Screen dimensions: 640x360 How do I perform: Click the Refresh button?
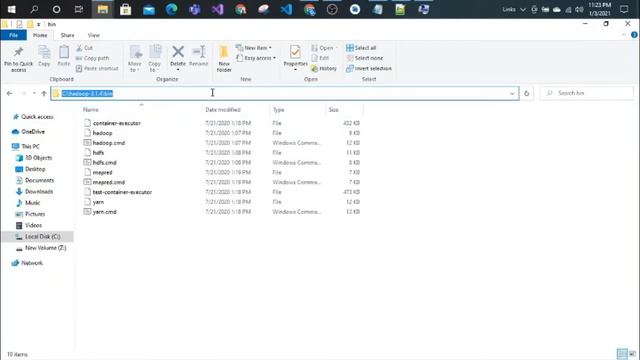pyautogui.click(x=527, y=93)
